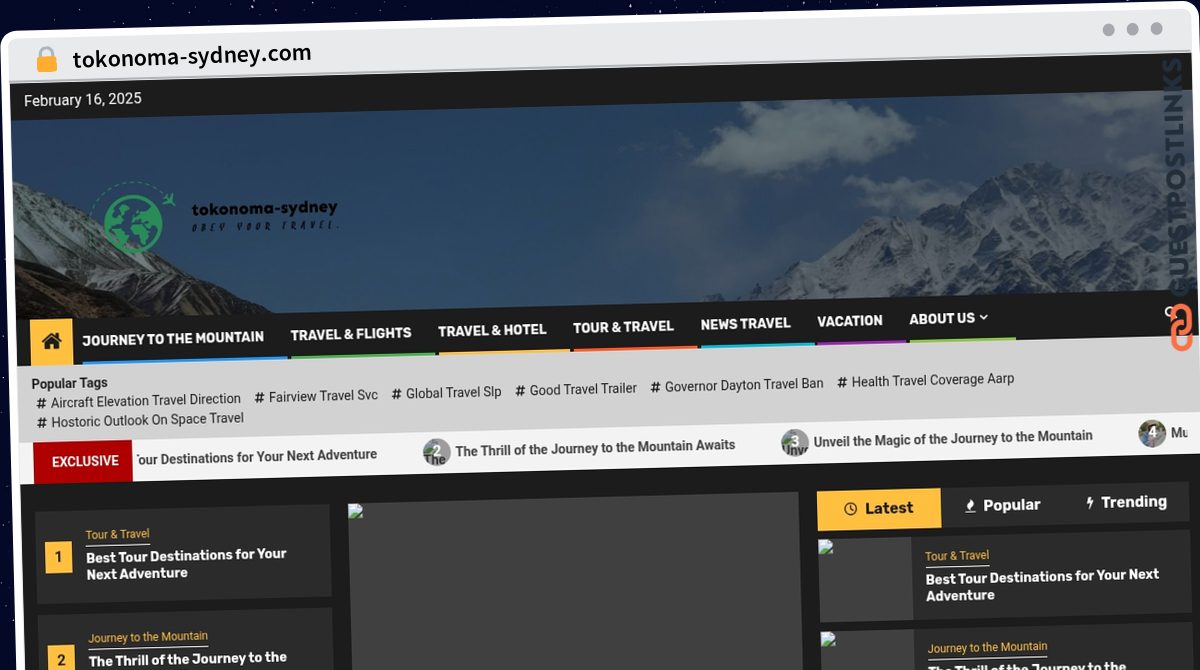Click the number 4 ticker thumbnail
This screenshot has width=1200, height=670.
(1152, 434)
